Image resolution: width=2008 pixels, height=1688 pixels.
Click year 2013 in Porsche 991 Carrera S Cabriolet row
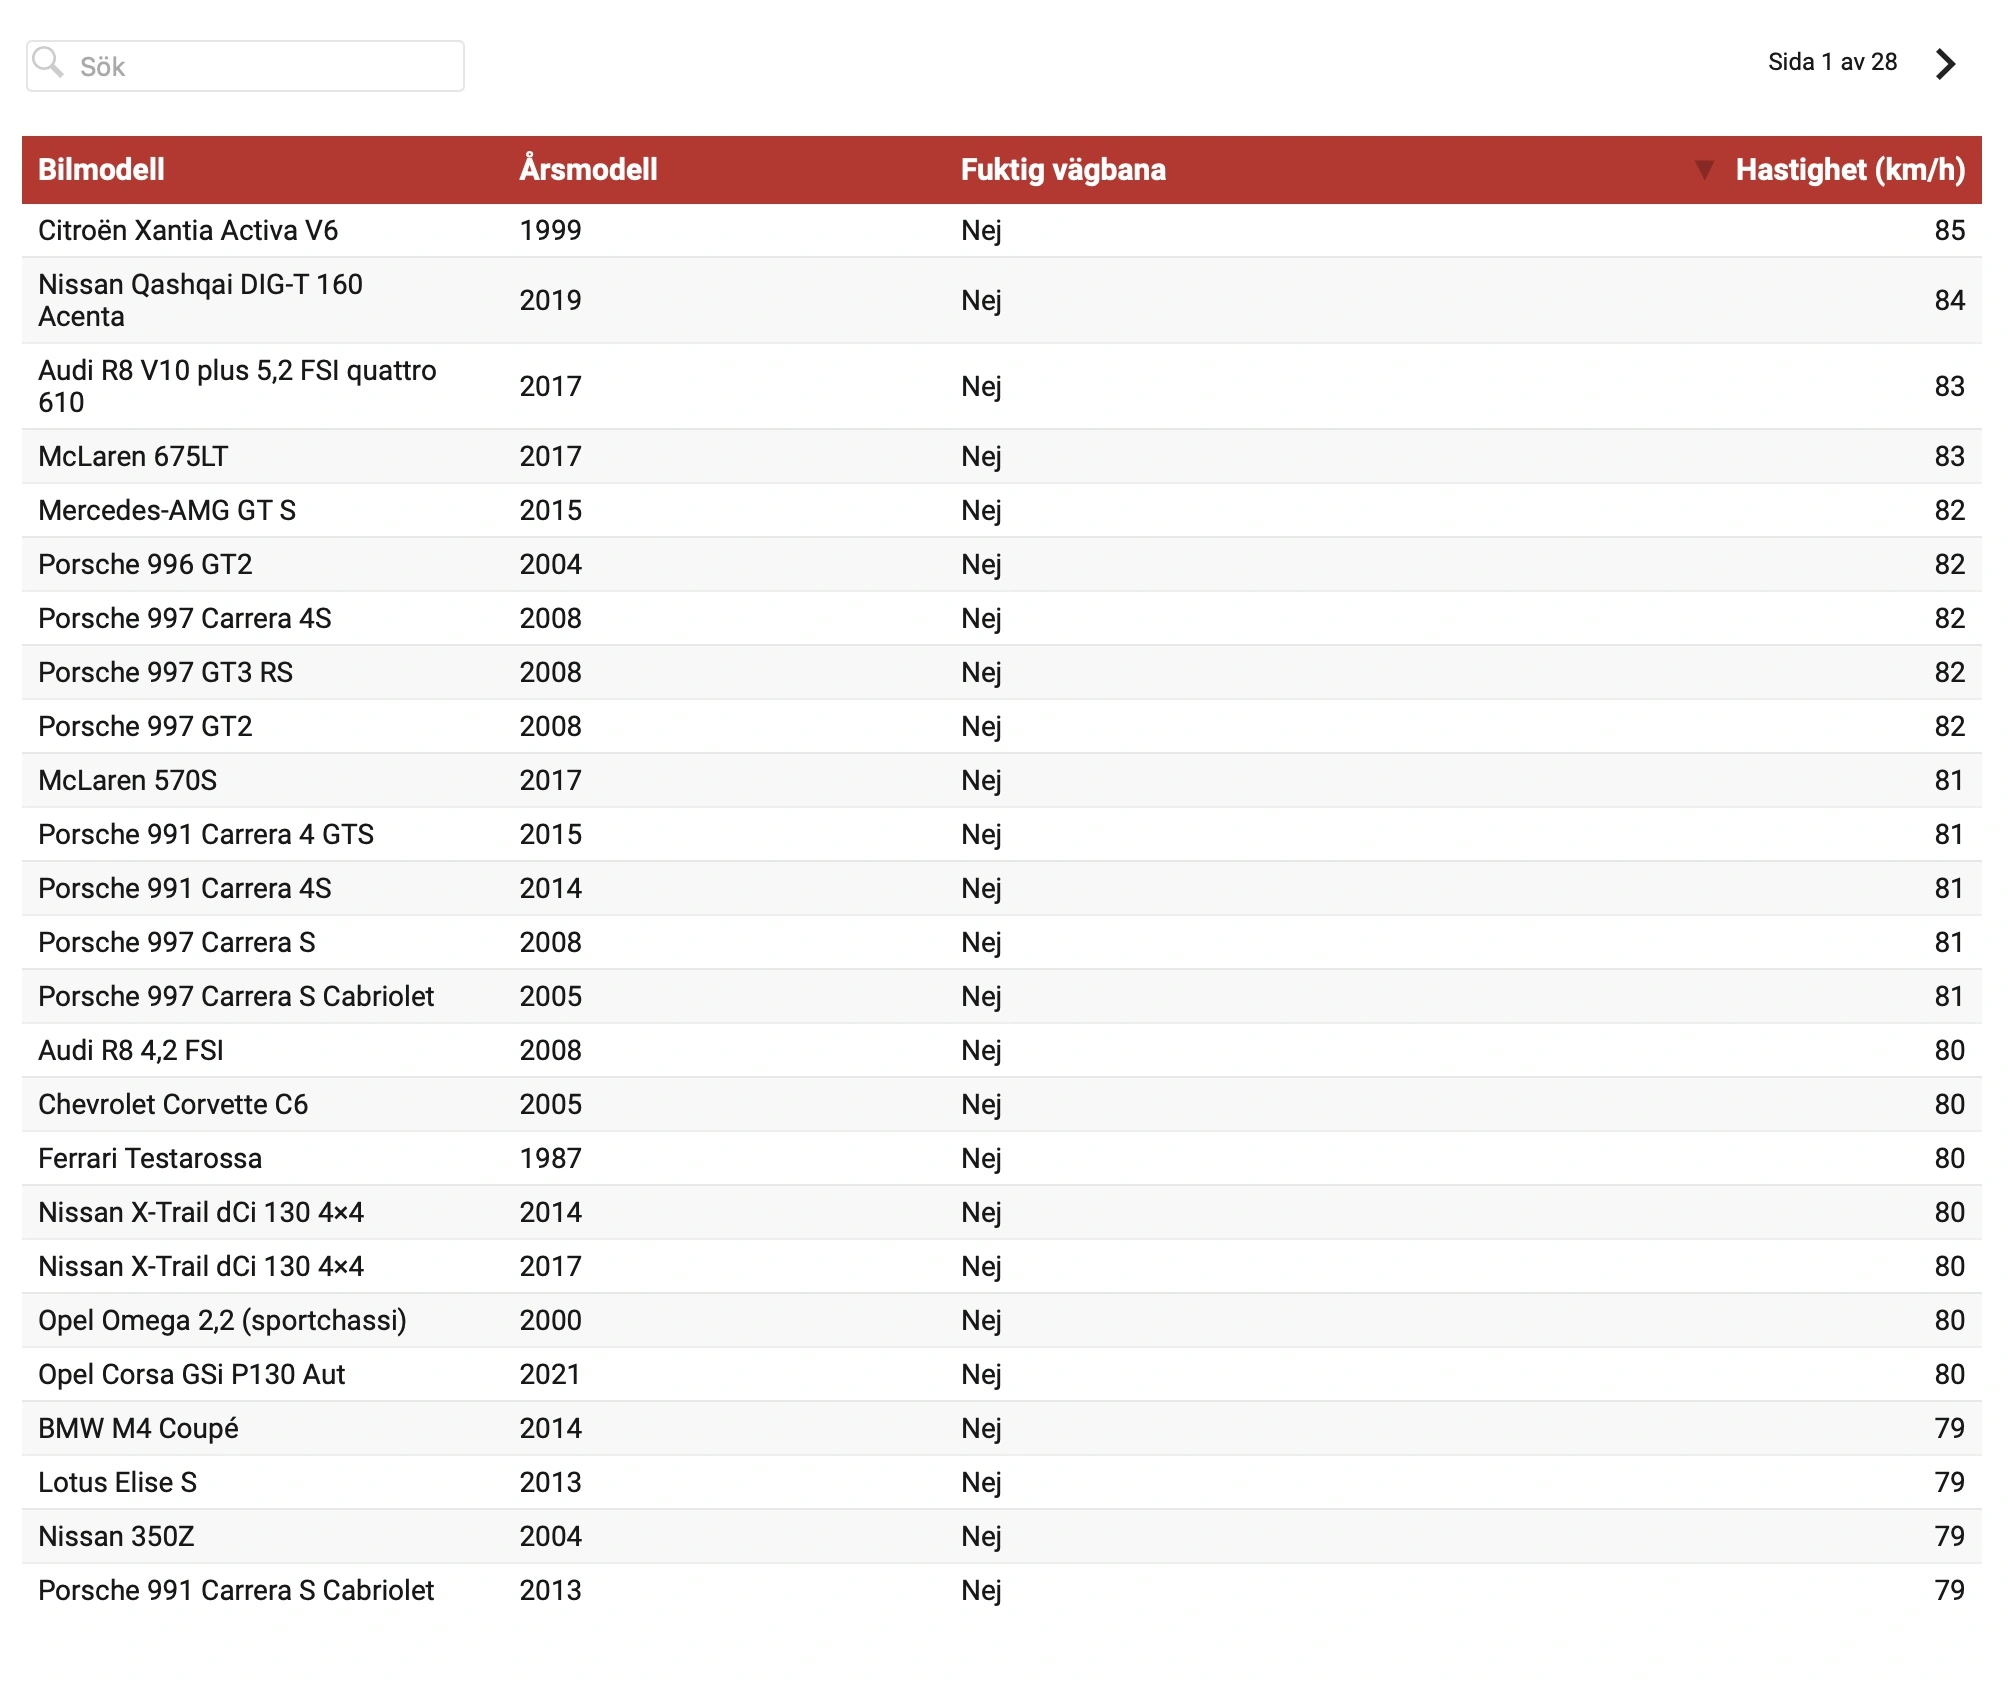pos(550,1591)
